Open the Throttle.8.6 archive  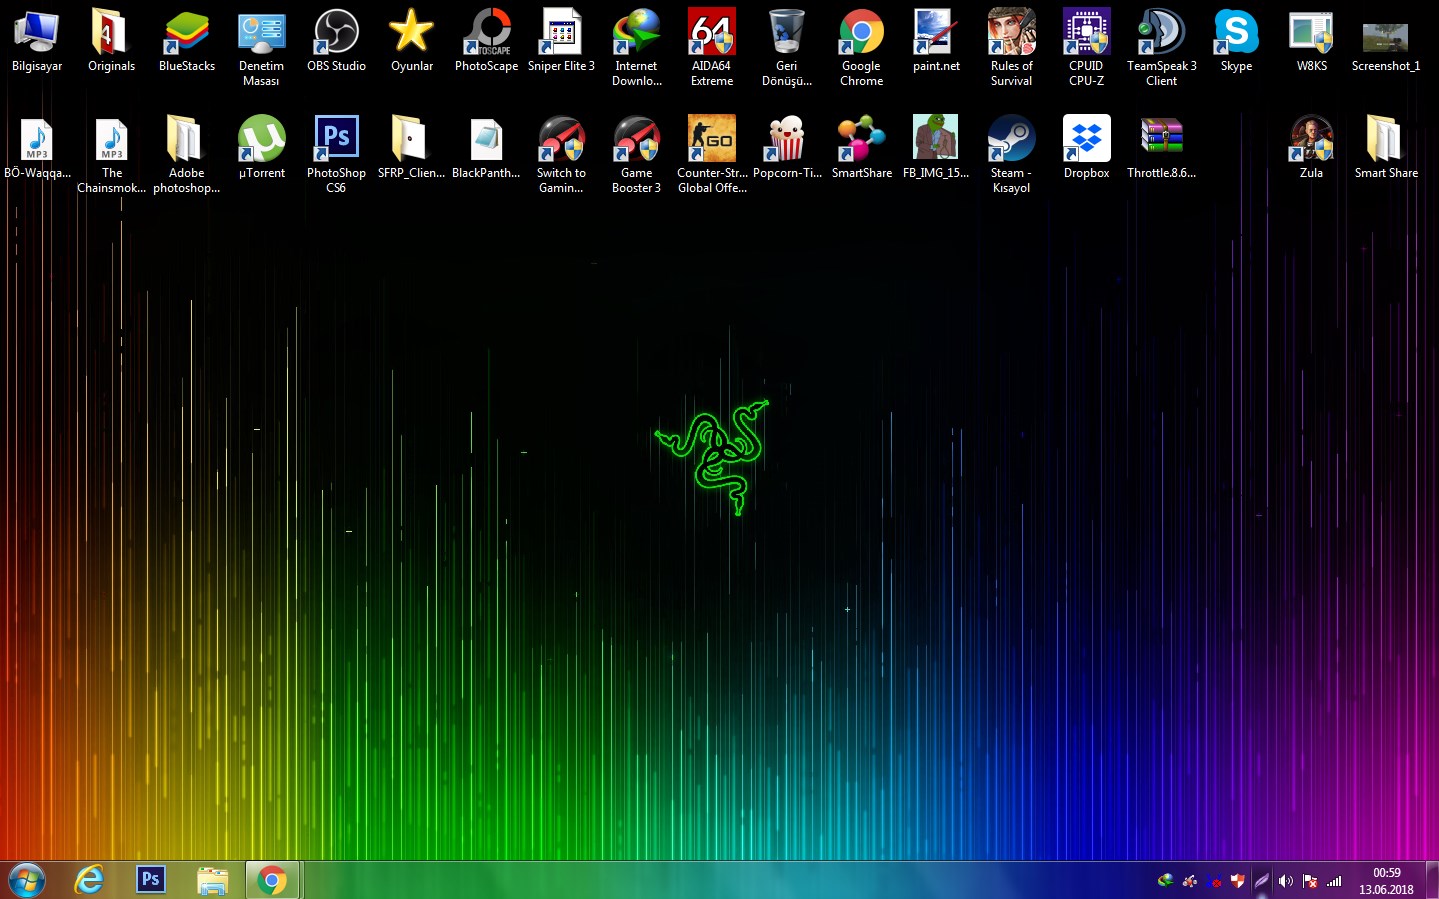pos(1161,148)
